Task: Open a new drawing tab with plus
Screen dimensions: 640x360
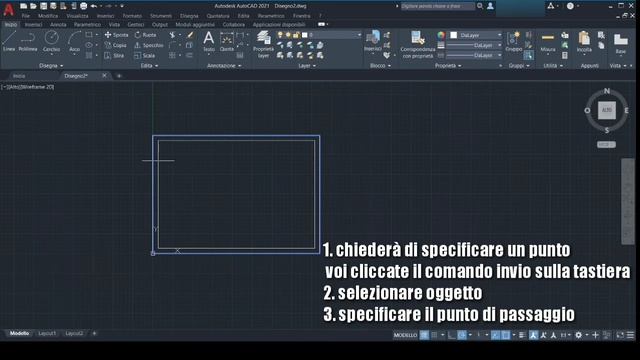Action: click(119, 76)
